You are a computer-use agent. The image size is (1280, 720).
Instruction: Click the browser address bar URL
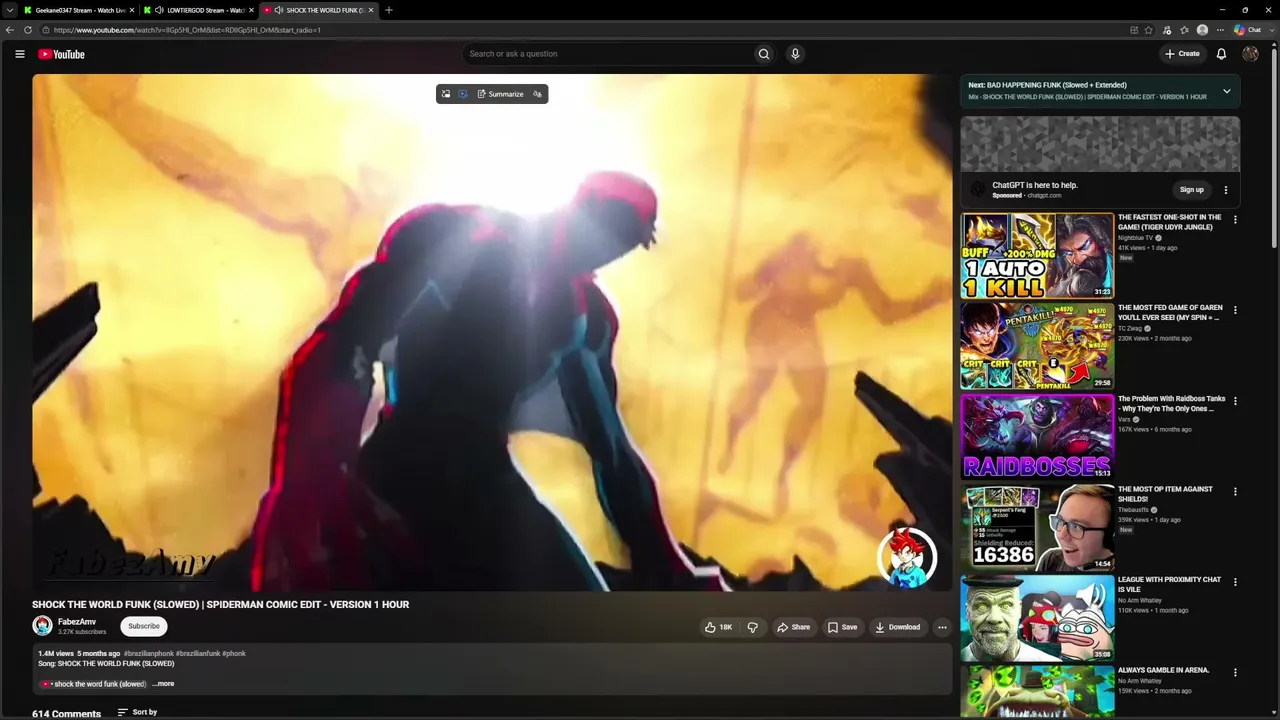pyautogui.click(x=187, y=30)
